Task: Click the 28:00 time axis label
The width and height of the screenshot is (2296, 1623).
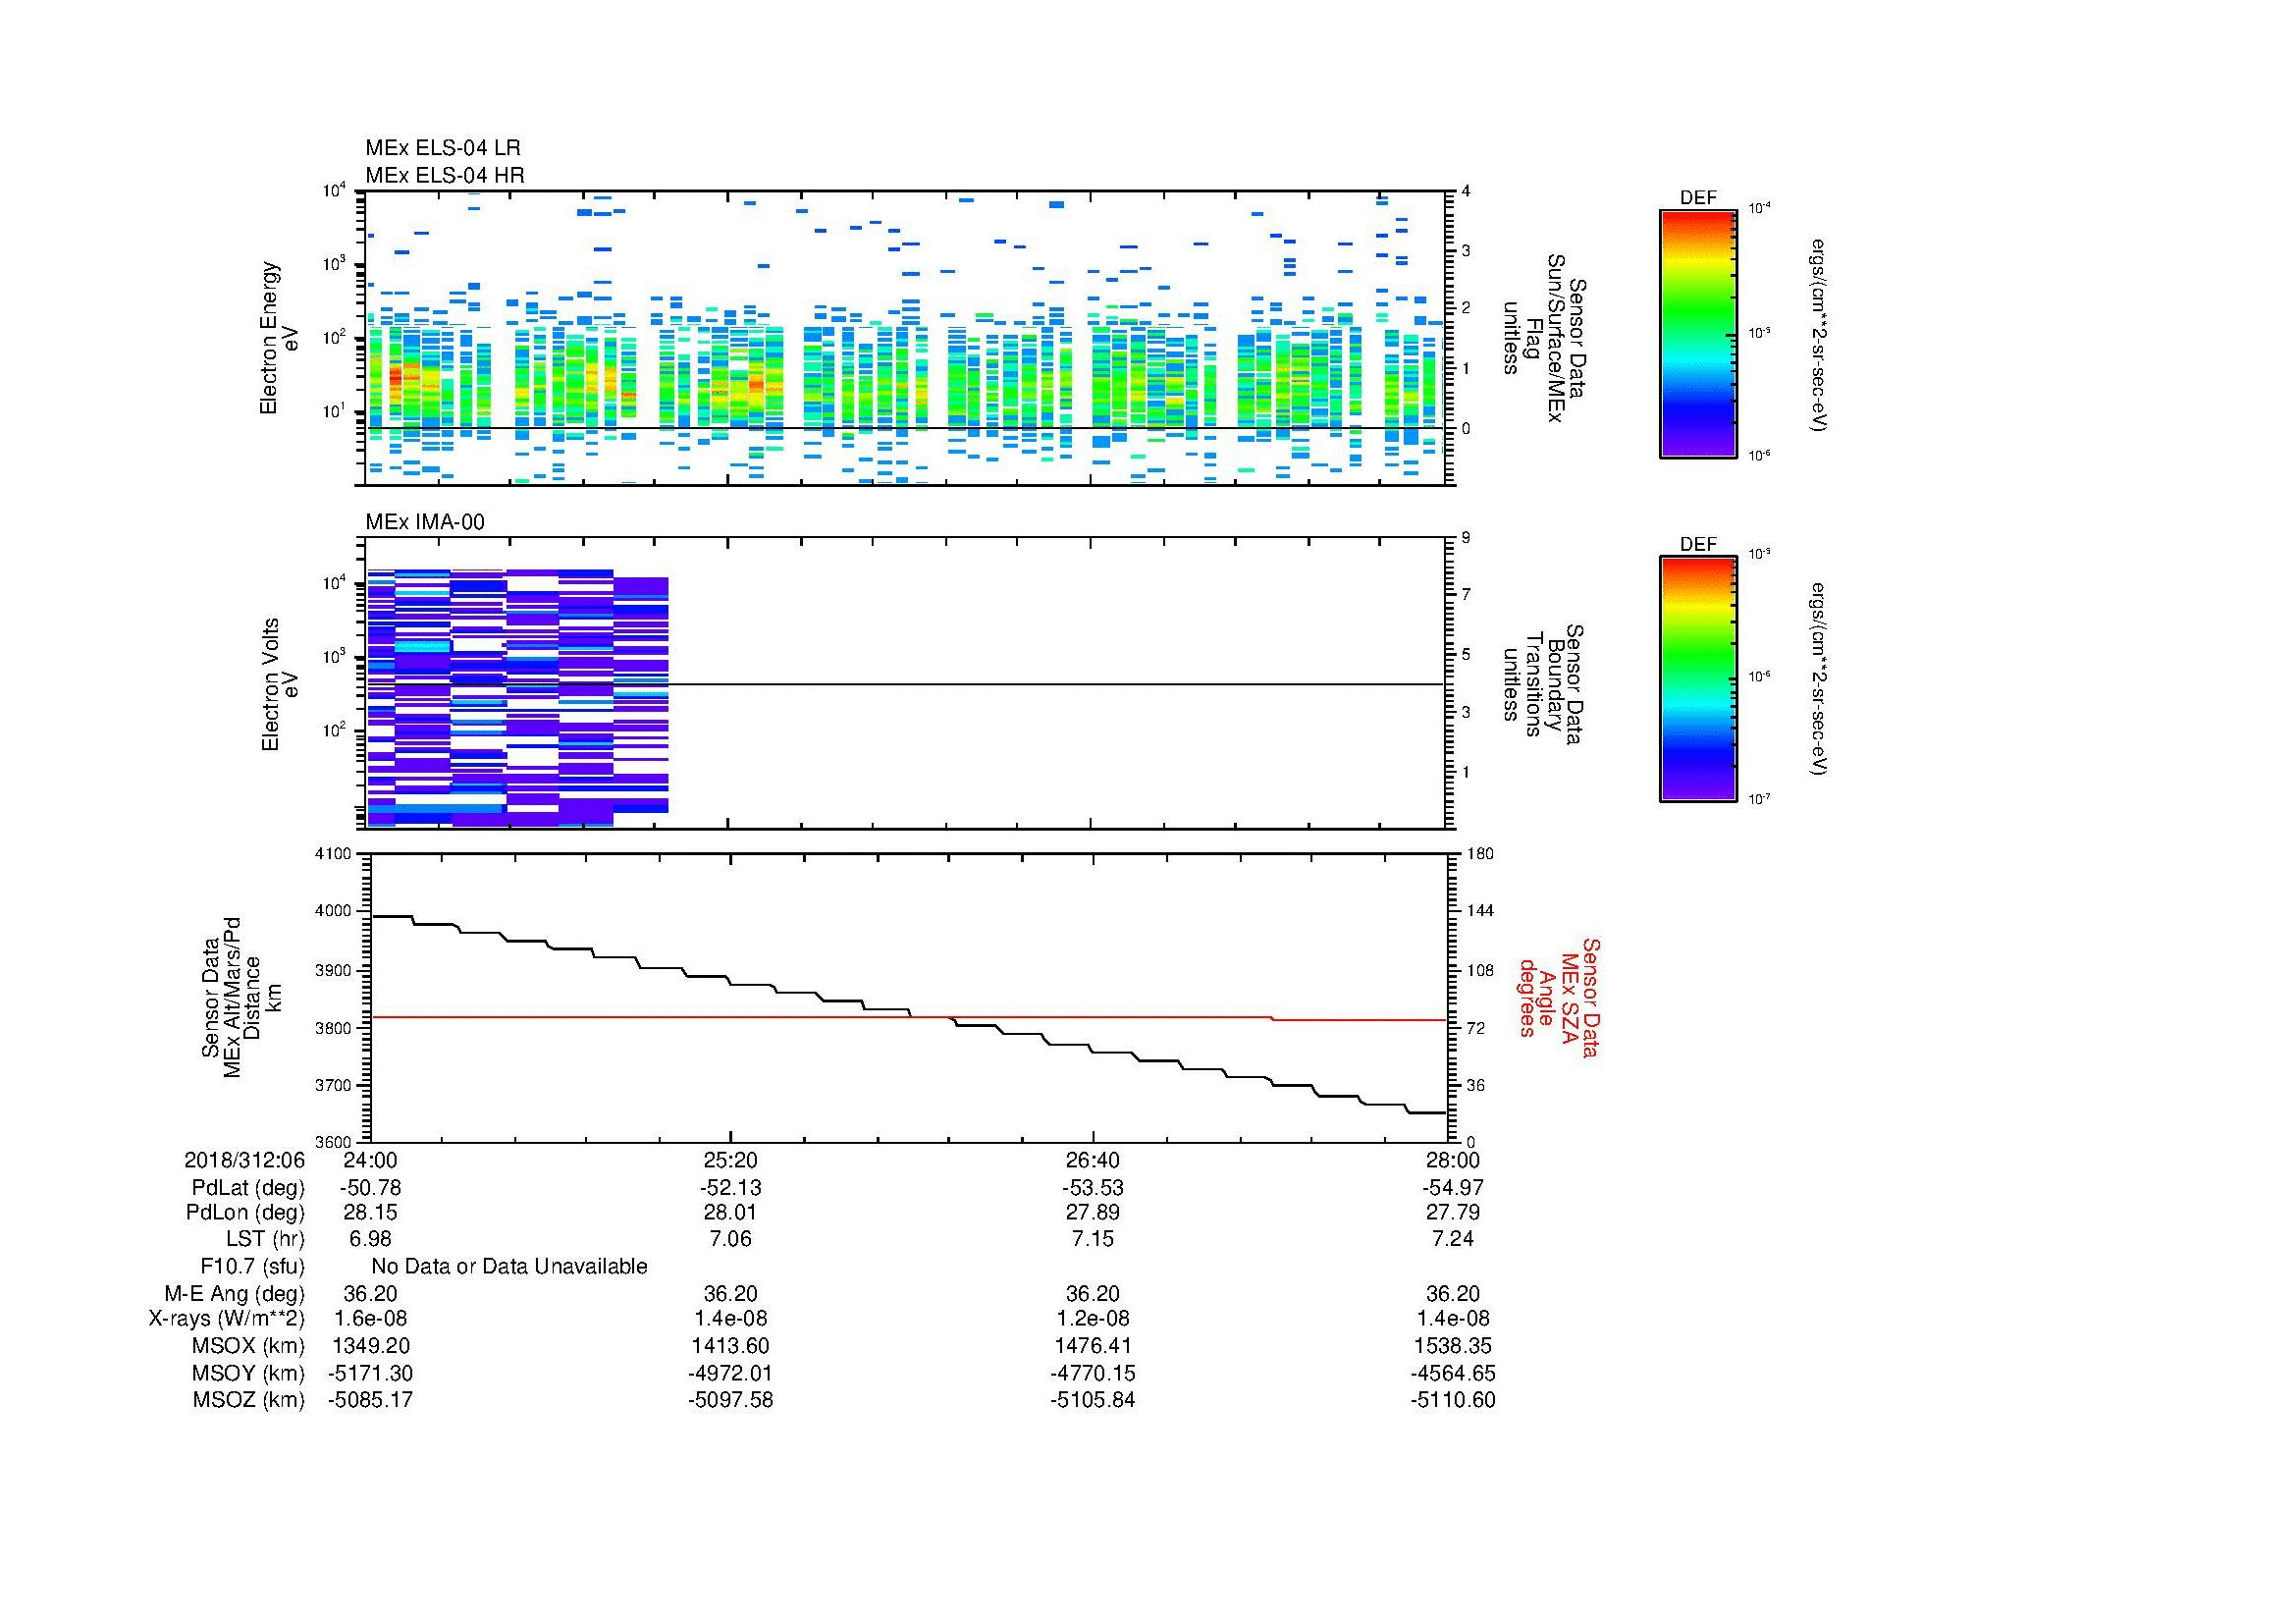Action: [x=1453, y=1160]
